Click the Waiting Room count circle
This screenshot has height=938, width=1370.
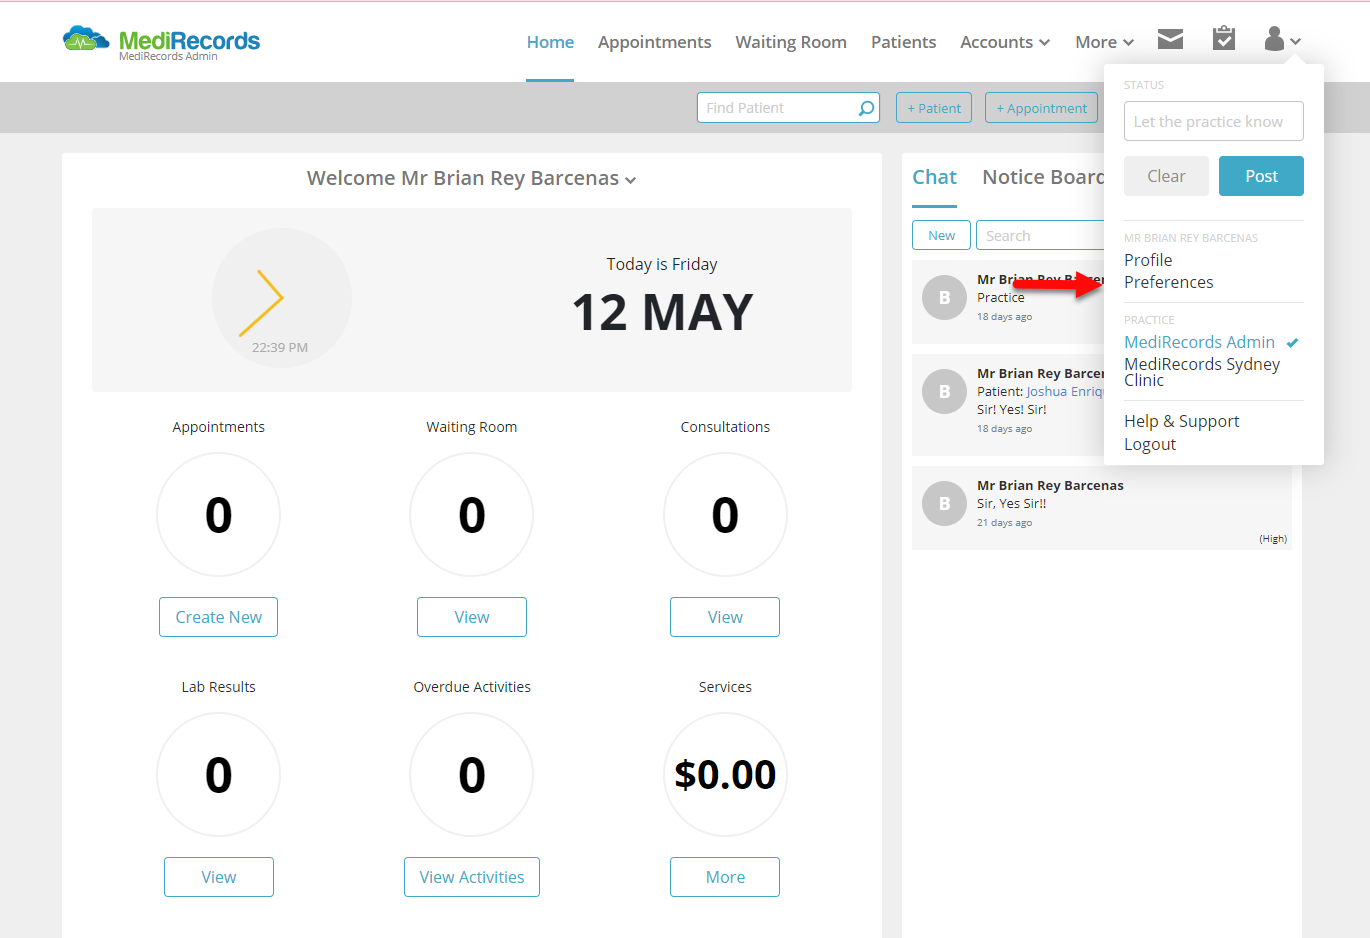coord(472,515)
